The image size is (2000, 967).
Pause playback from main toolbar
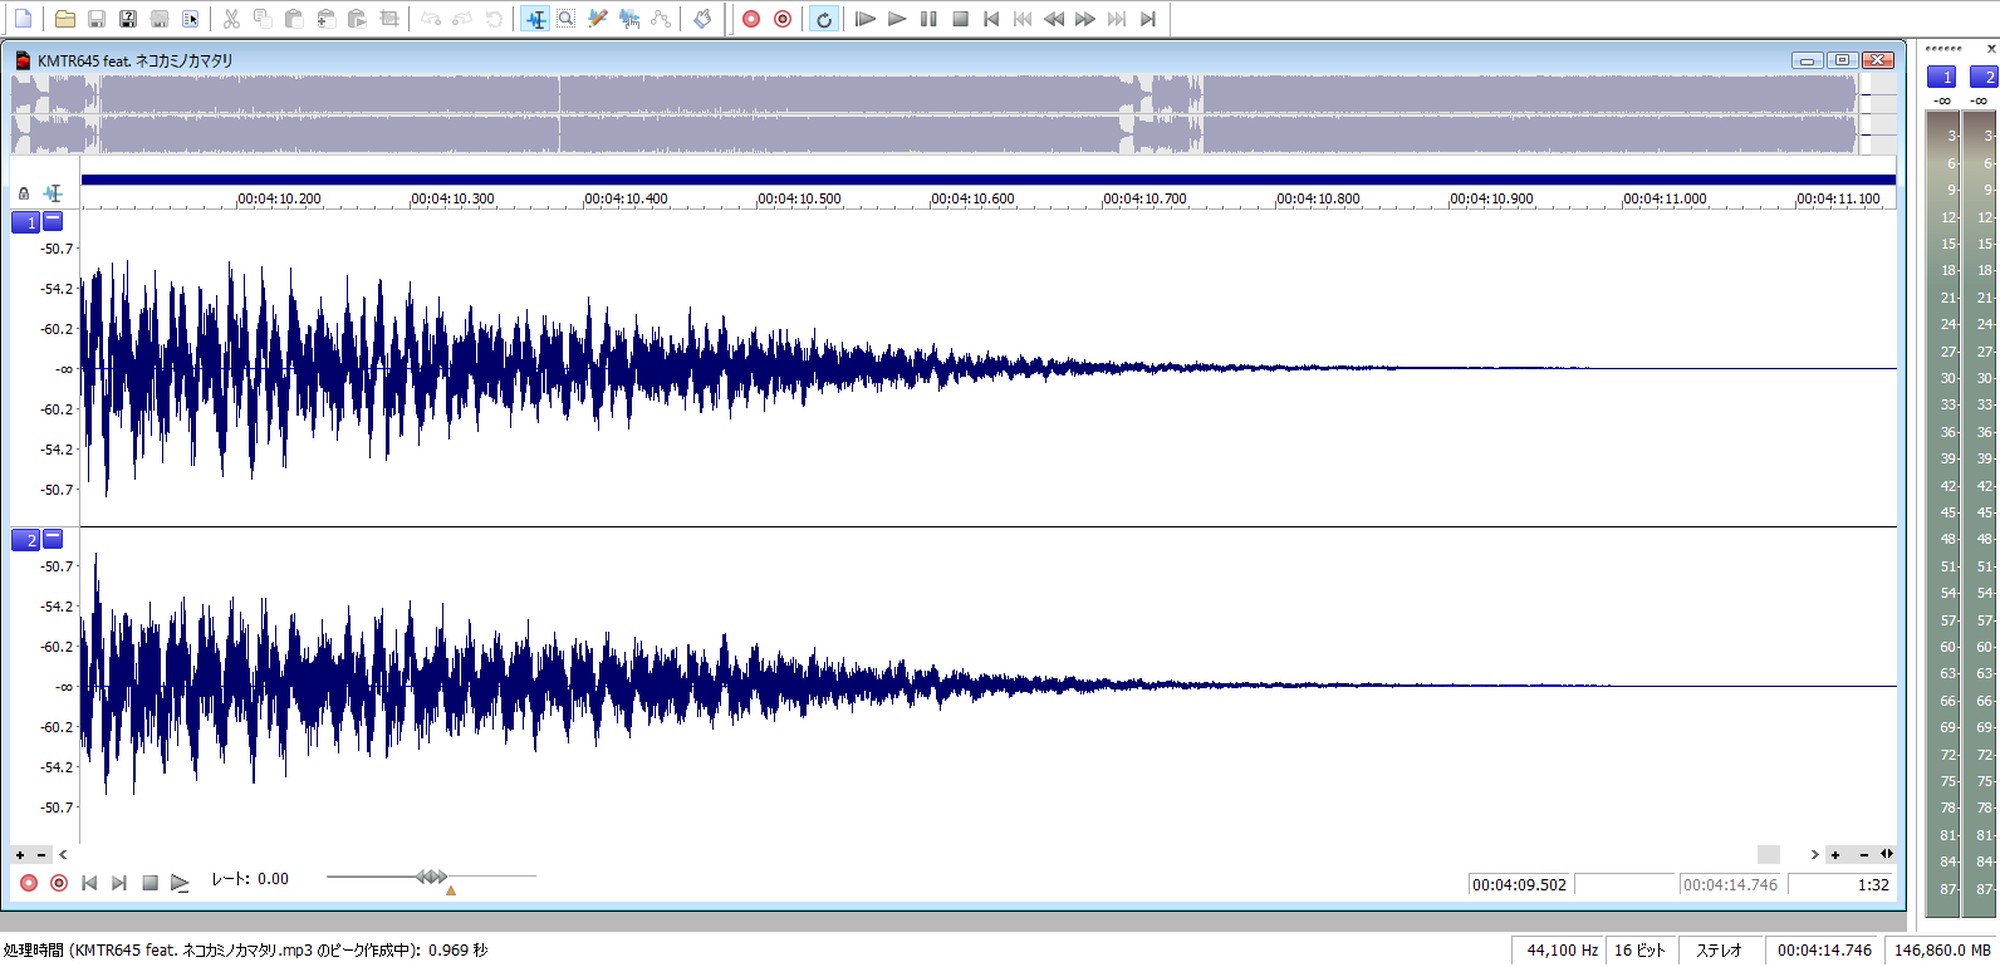(x=929, y=19)
